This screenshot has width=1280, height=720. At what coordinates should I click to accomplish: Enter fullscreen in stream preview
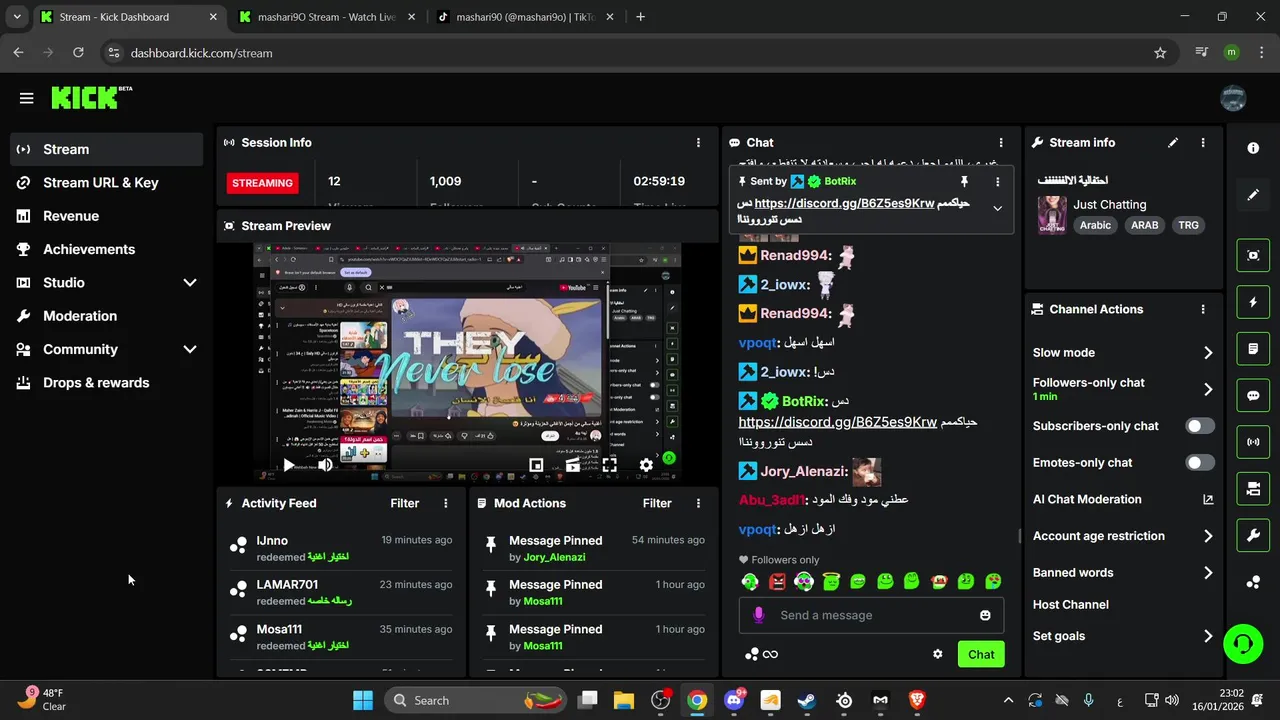(x=609, y=465)
